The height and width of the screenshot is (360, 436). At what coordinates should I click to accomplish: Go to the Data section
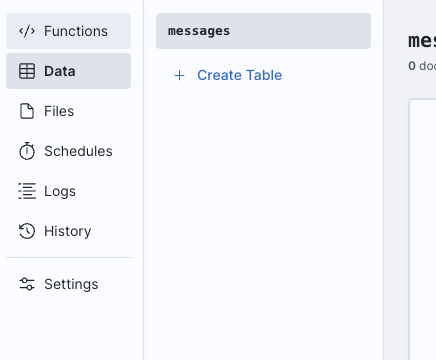(x=68, y=71)
